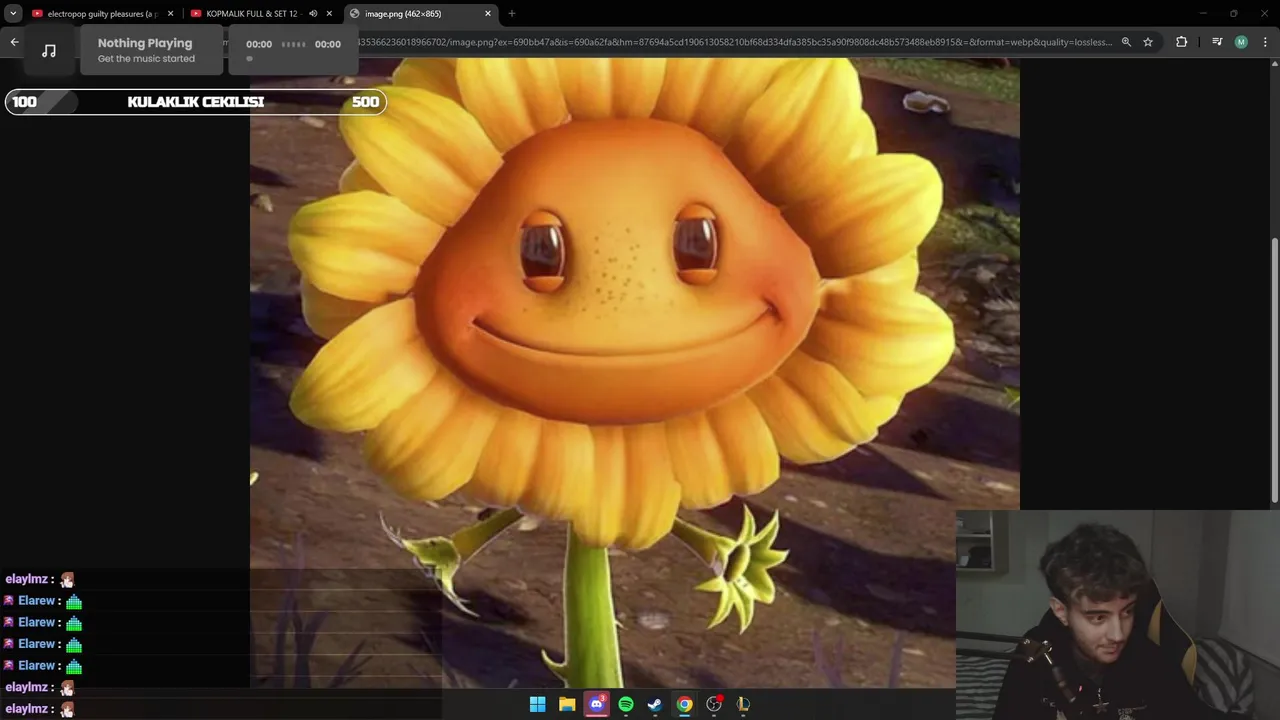Open Spotify from the taskbar

[626, 704]
